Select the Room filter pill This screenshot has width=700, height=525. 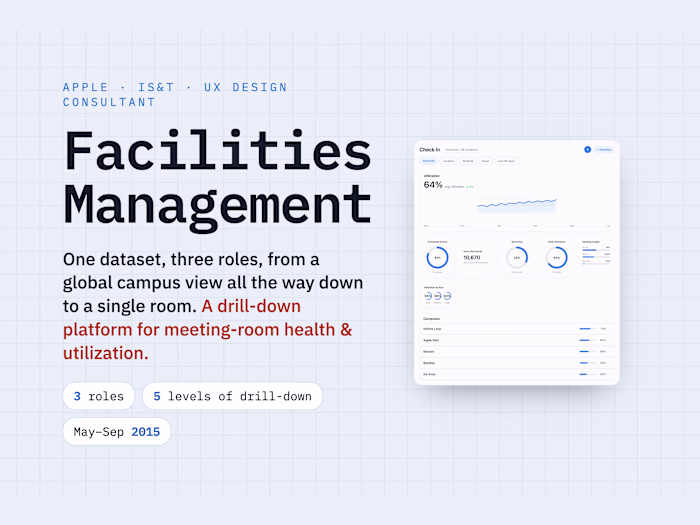click(x=486, y=161)
